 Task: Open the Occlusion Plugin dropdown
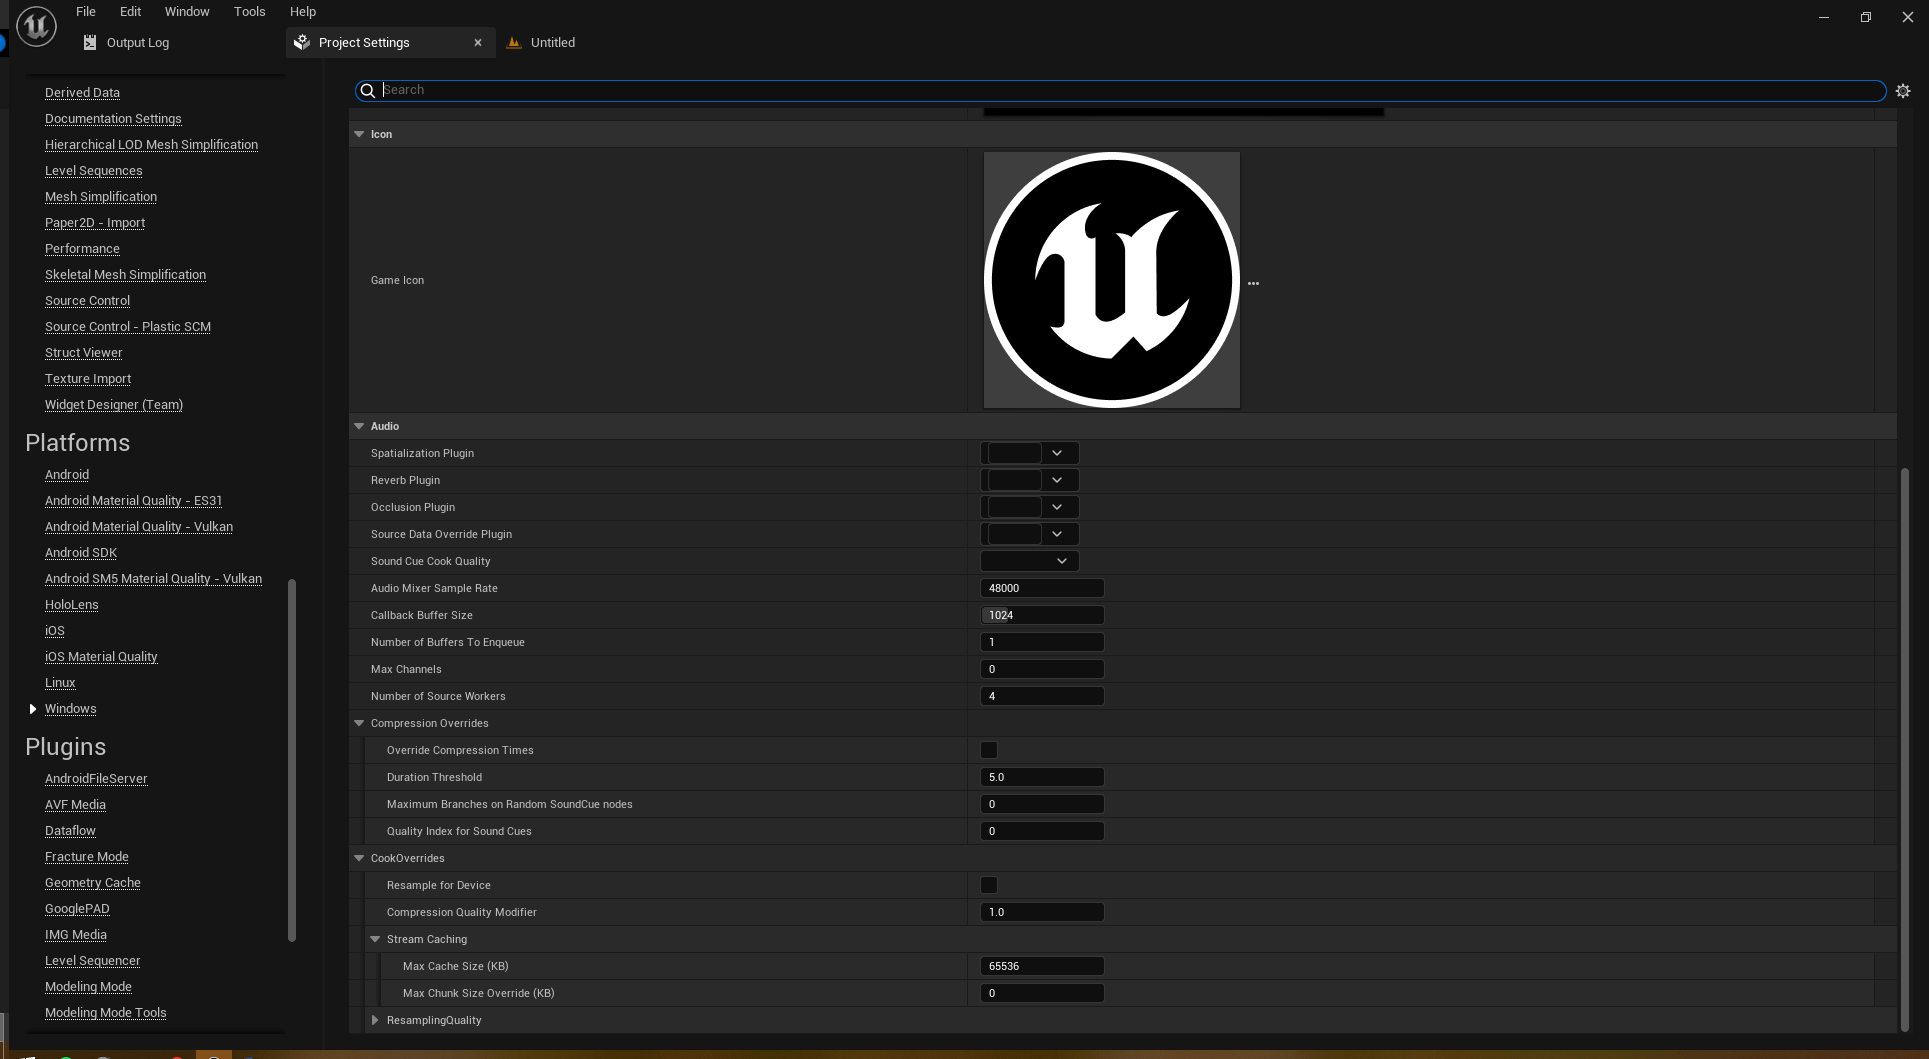(1029, 507)
